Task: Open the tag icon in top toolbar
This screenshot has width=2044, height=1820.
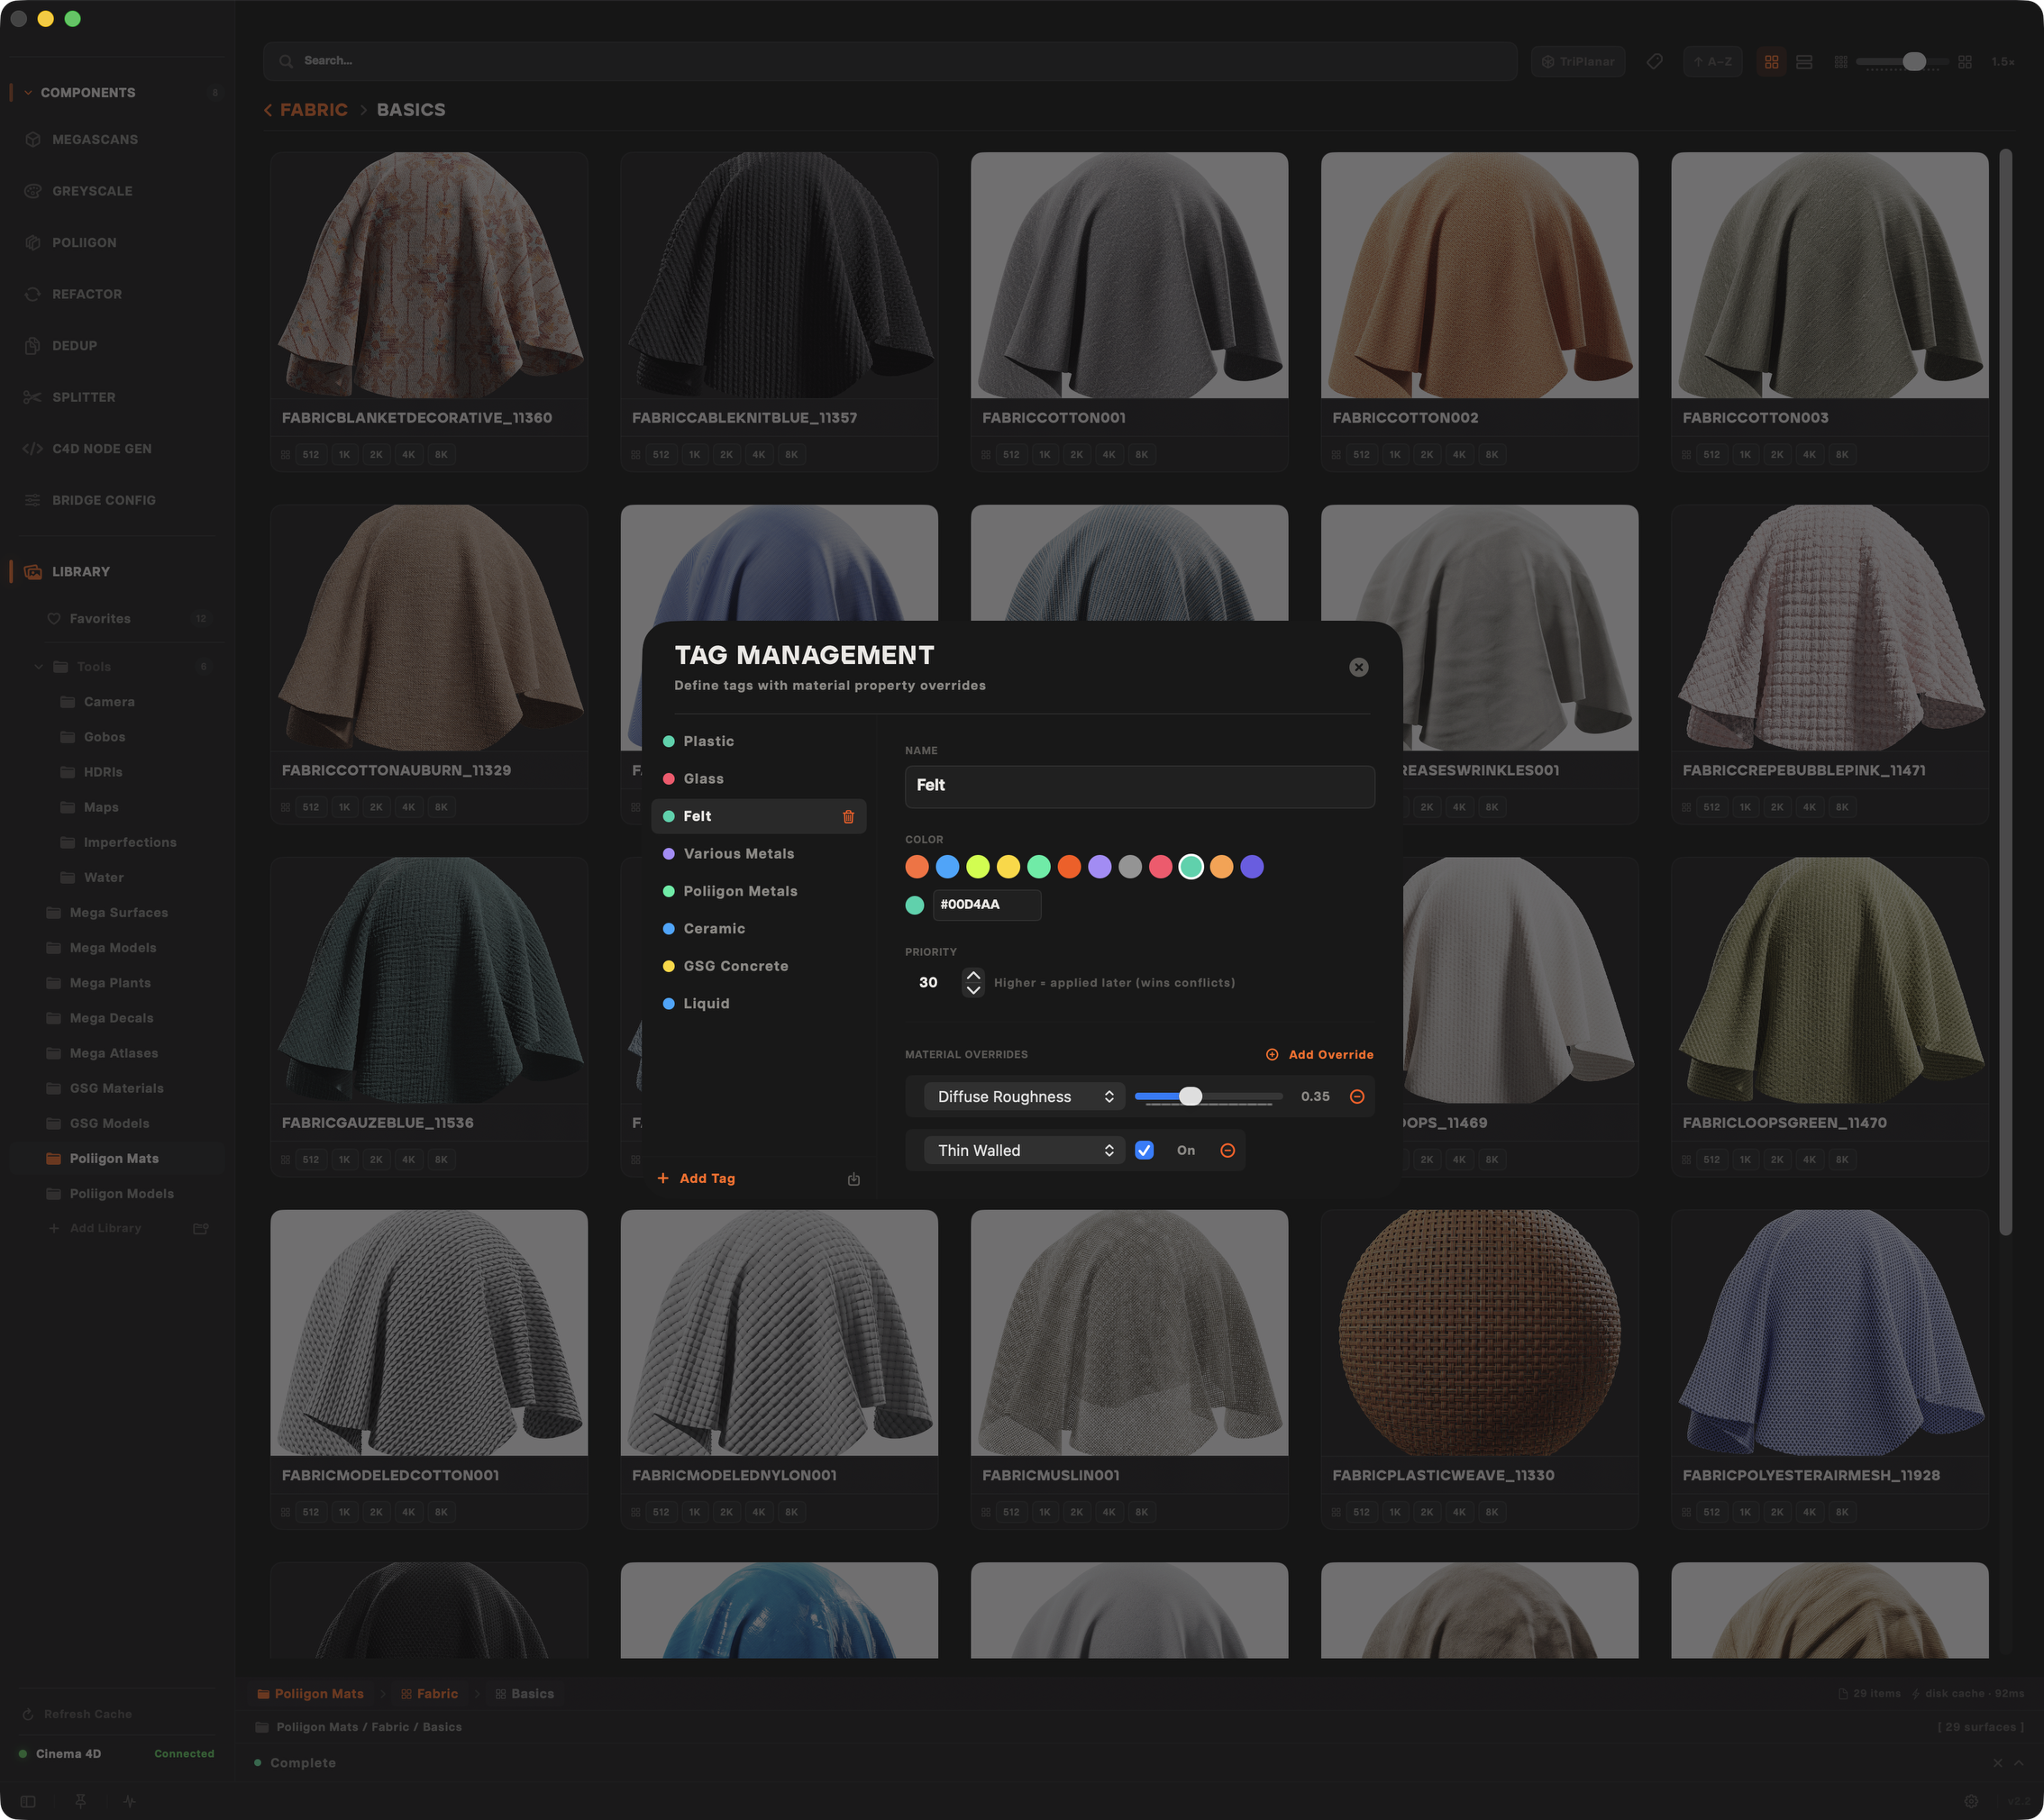Action: pyautogui.click(x=1655, y=62)
